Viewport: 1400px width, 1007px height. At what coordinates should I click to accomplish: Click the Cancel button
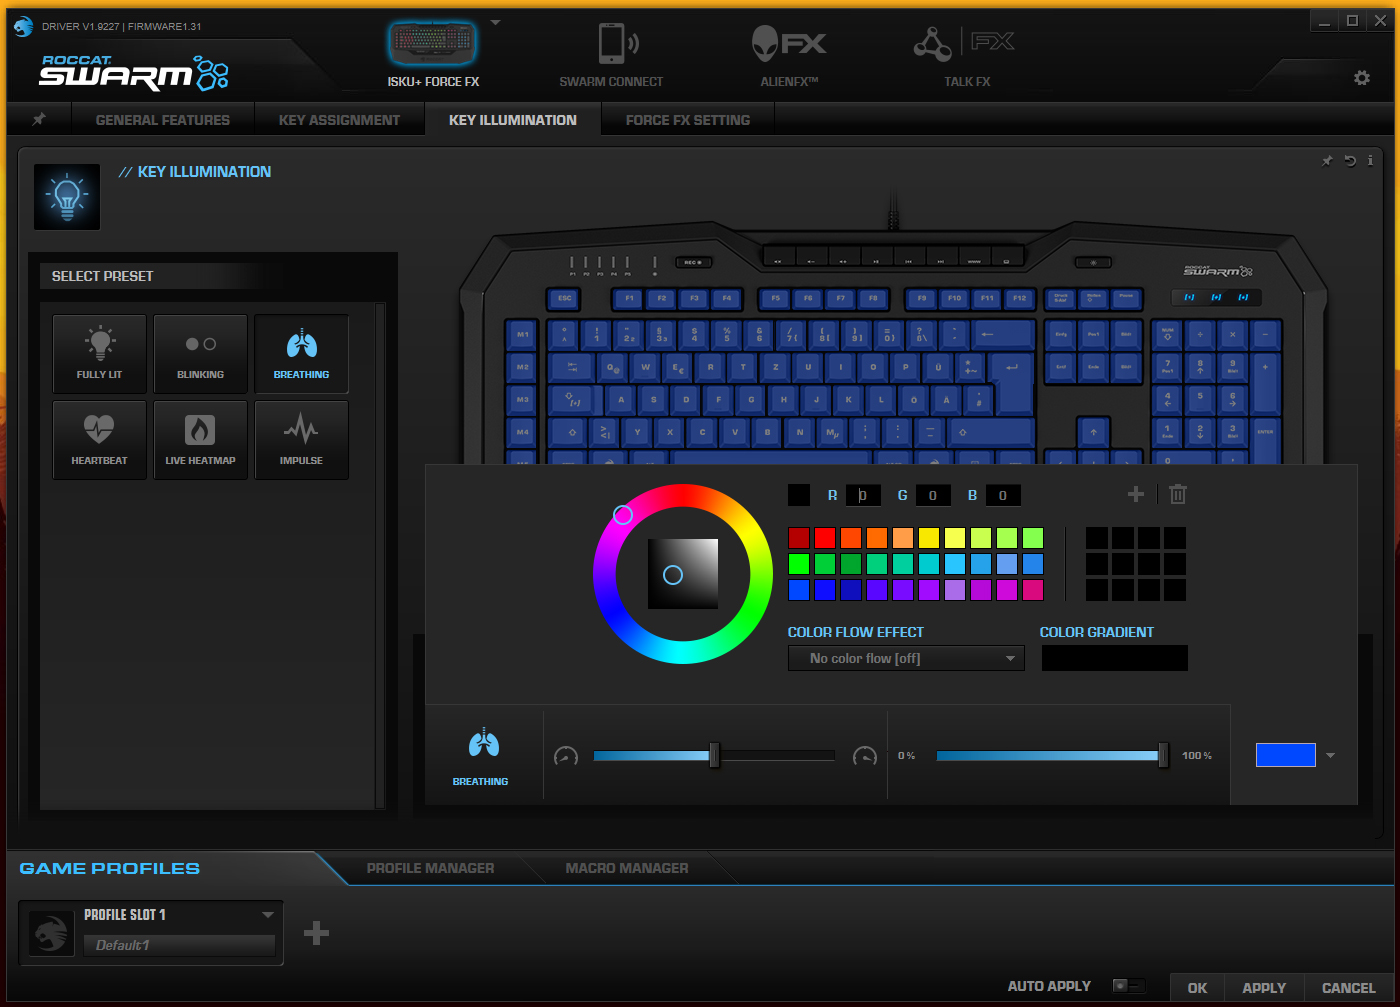point(1349,988)
